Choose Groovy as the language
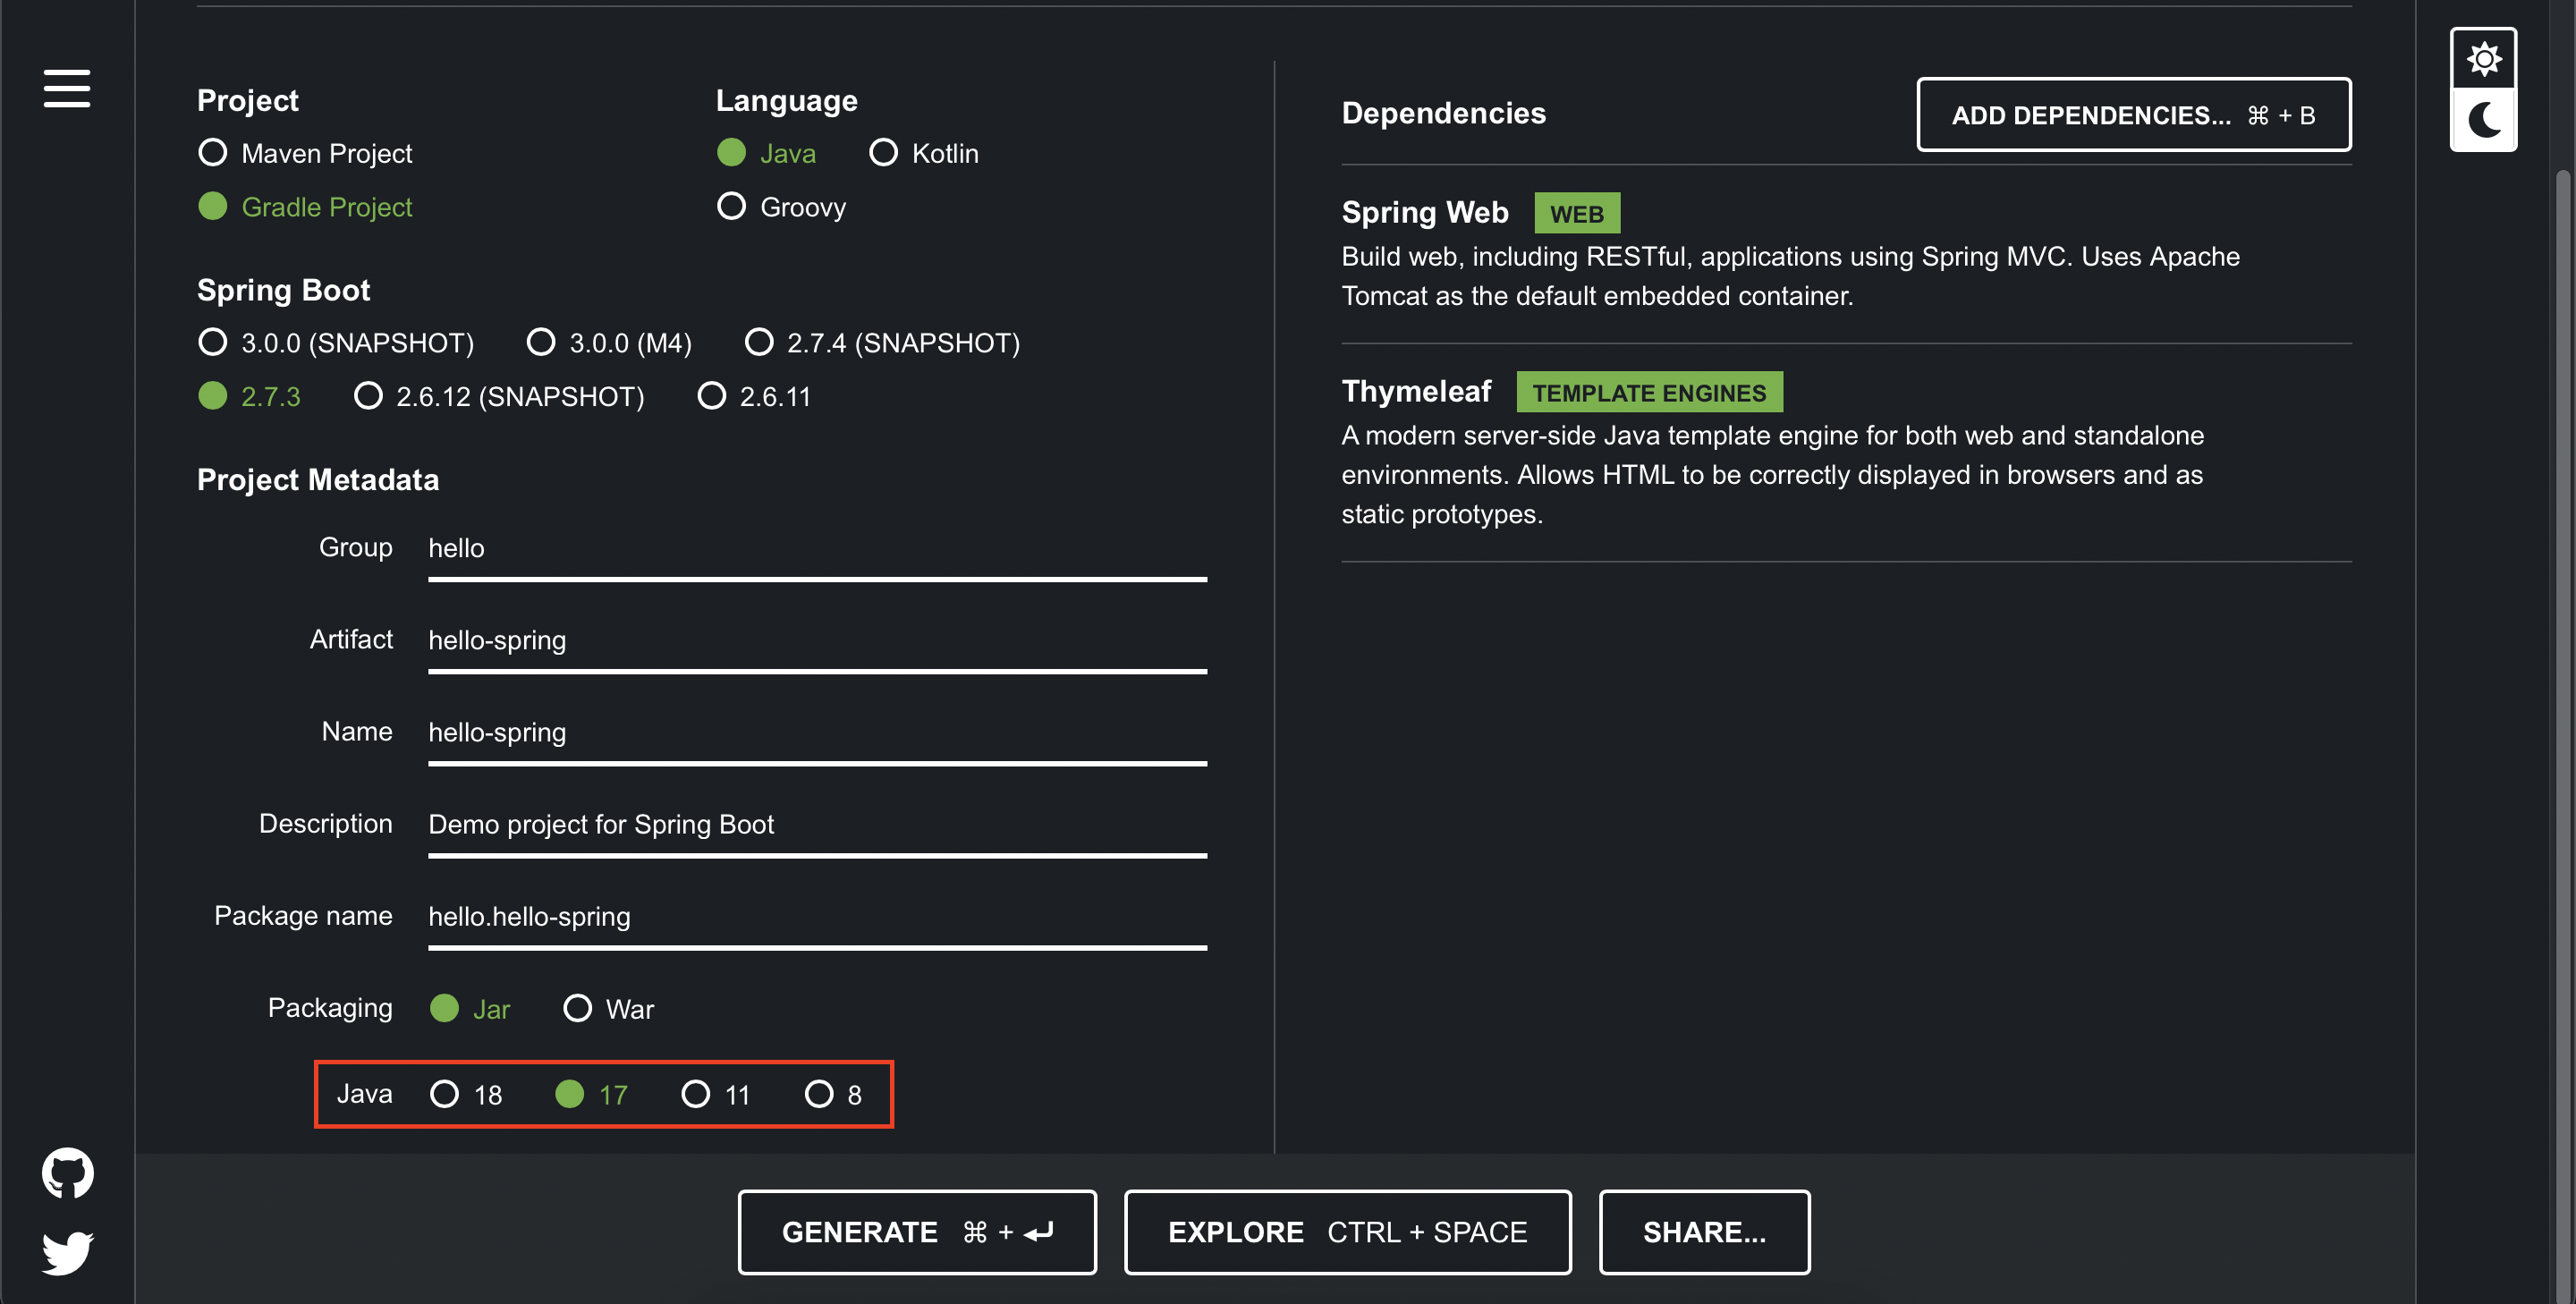The image size is (2576, 1304). point(731,207)
